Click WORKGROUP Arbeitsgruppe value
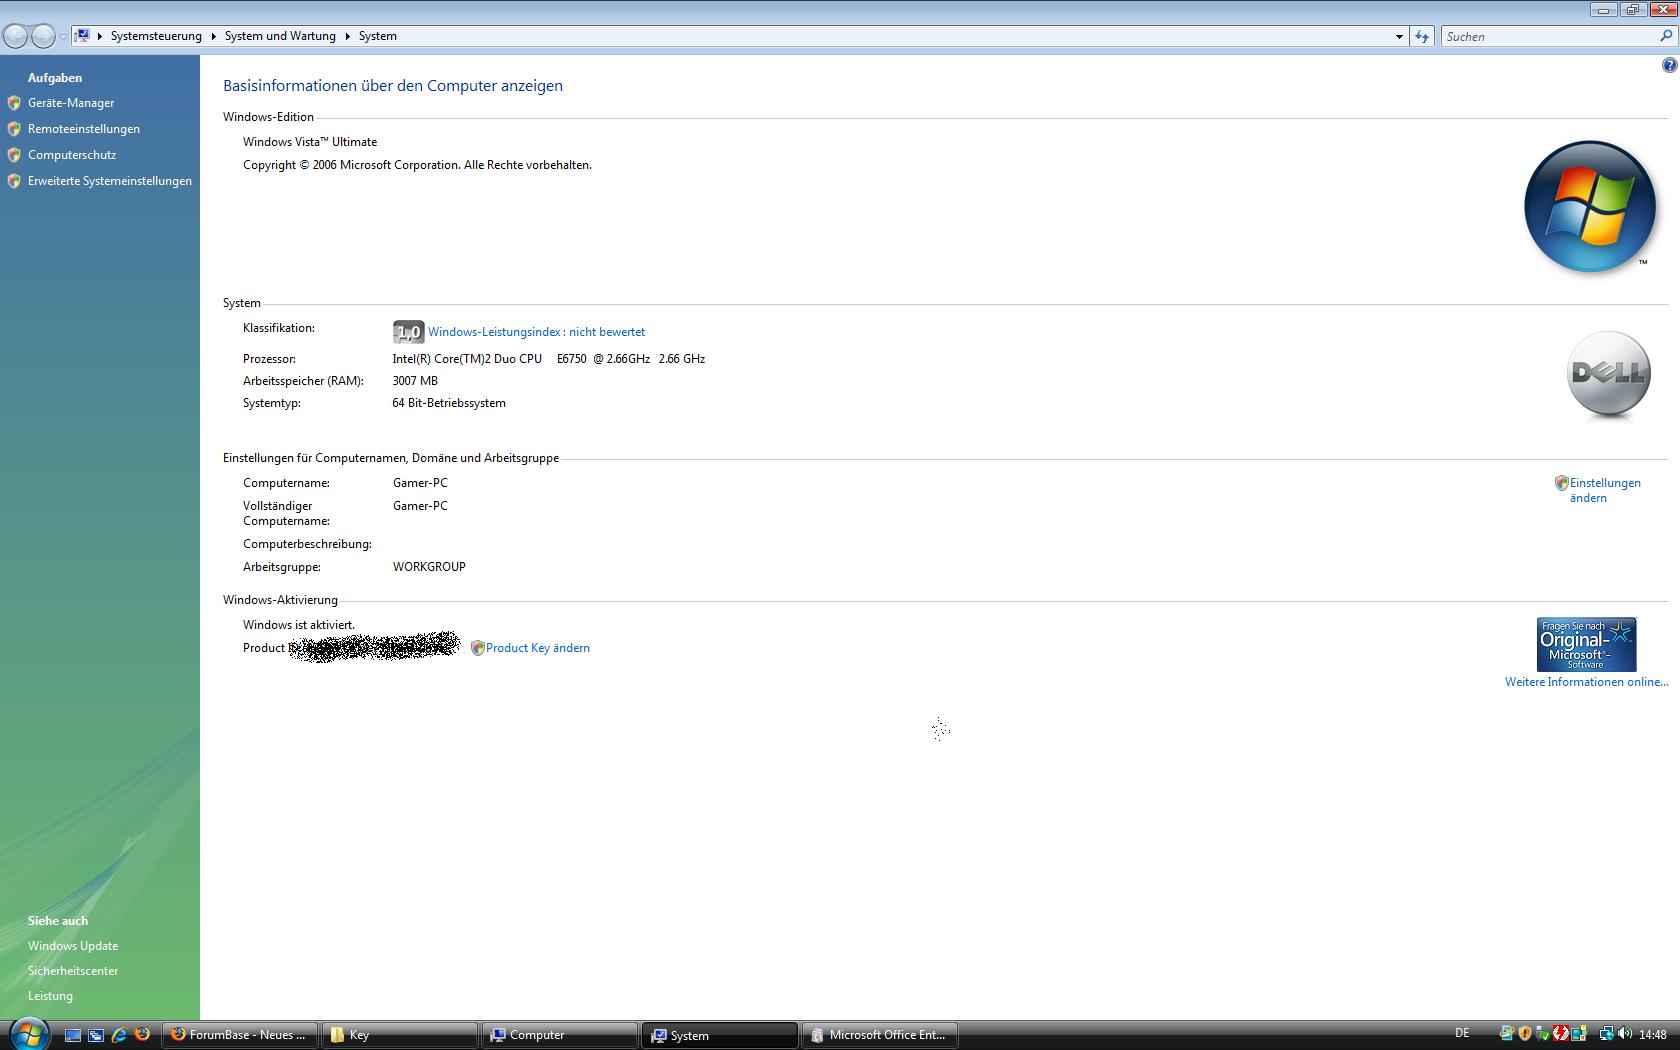This screenshot has height=1050, width=1680. click(429, 567)
